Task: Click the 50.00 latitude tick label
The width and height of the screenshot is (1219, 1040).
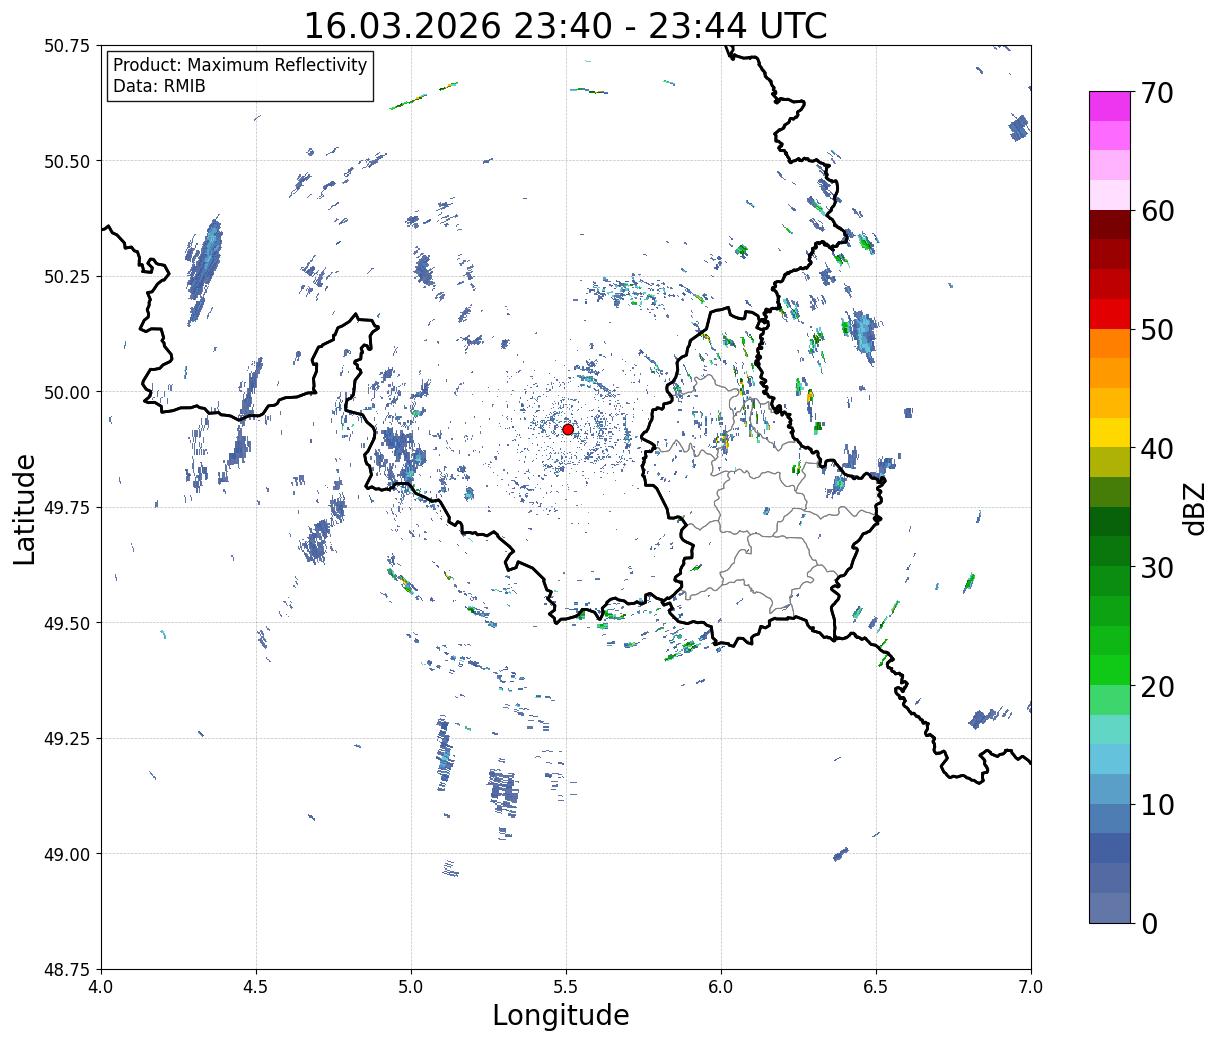Action: pyautogui.click(x=67, y=392)
